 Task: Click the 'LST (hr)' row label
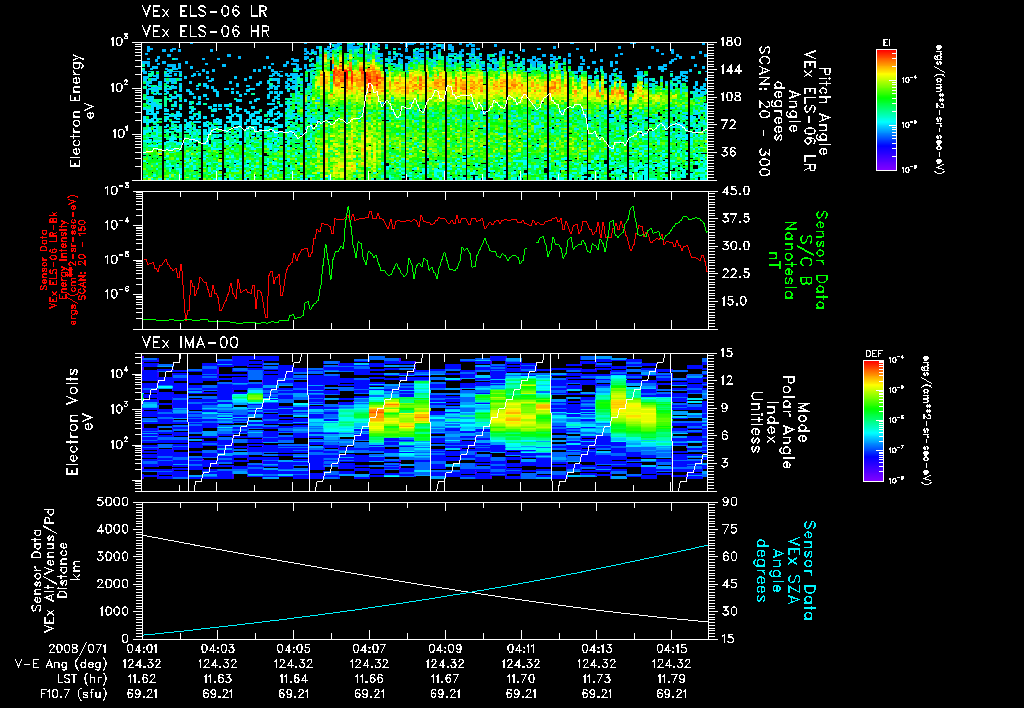point(80,679)
